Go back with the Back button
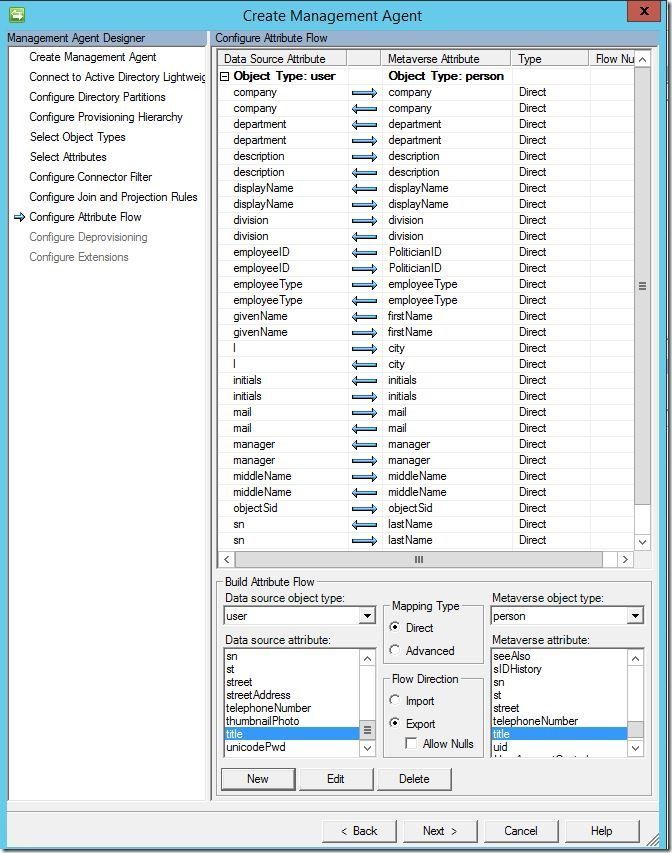 click(359, 831)
